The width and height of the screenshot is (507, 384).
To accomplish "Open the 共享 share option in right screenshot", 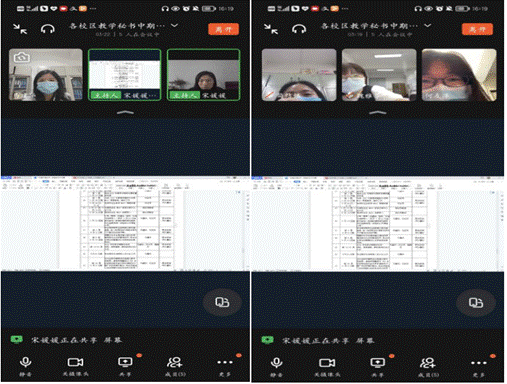I will coord(377,367).
